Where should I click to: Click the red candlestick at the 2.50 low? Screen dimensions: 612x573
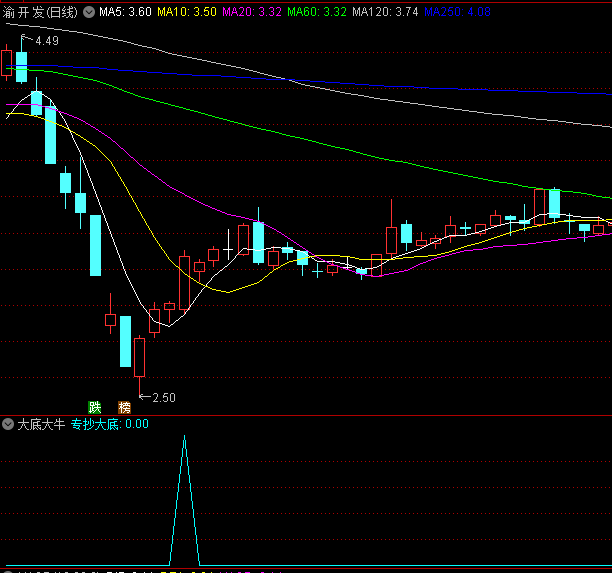pos(139,358)
